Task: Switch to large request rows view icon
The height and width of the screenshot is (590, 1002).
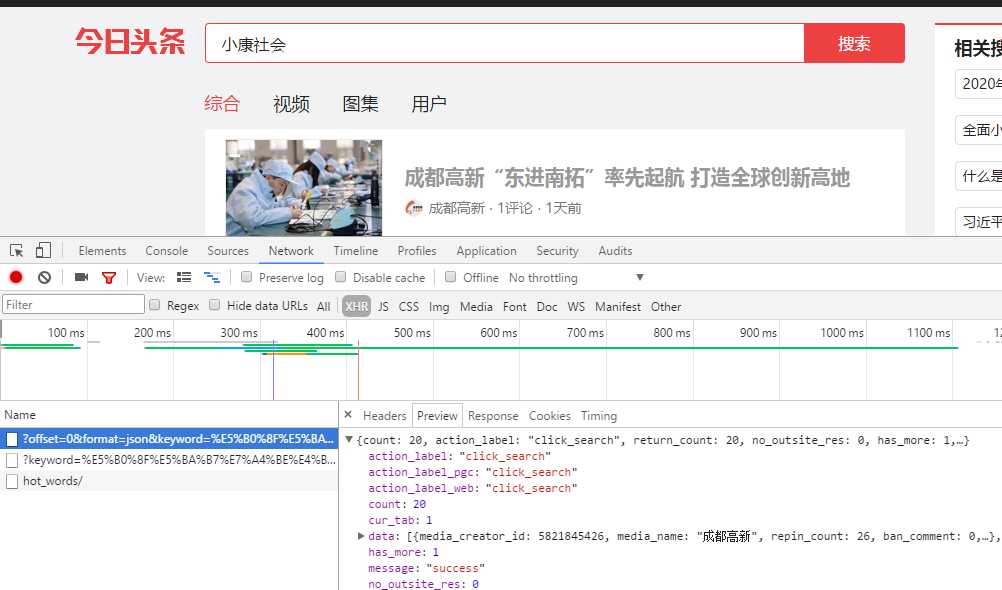Action: pos(184,277)
